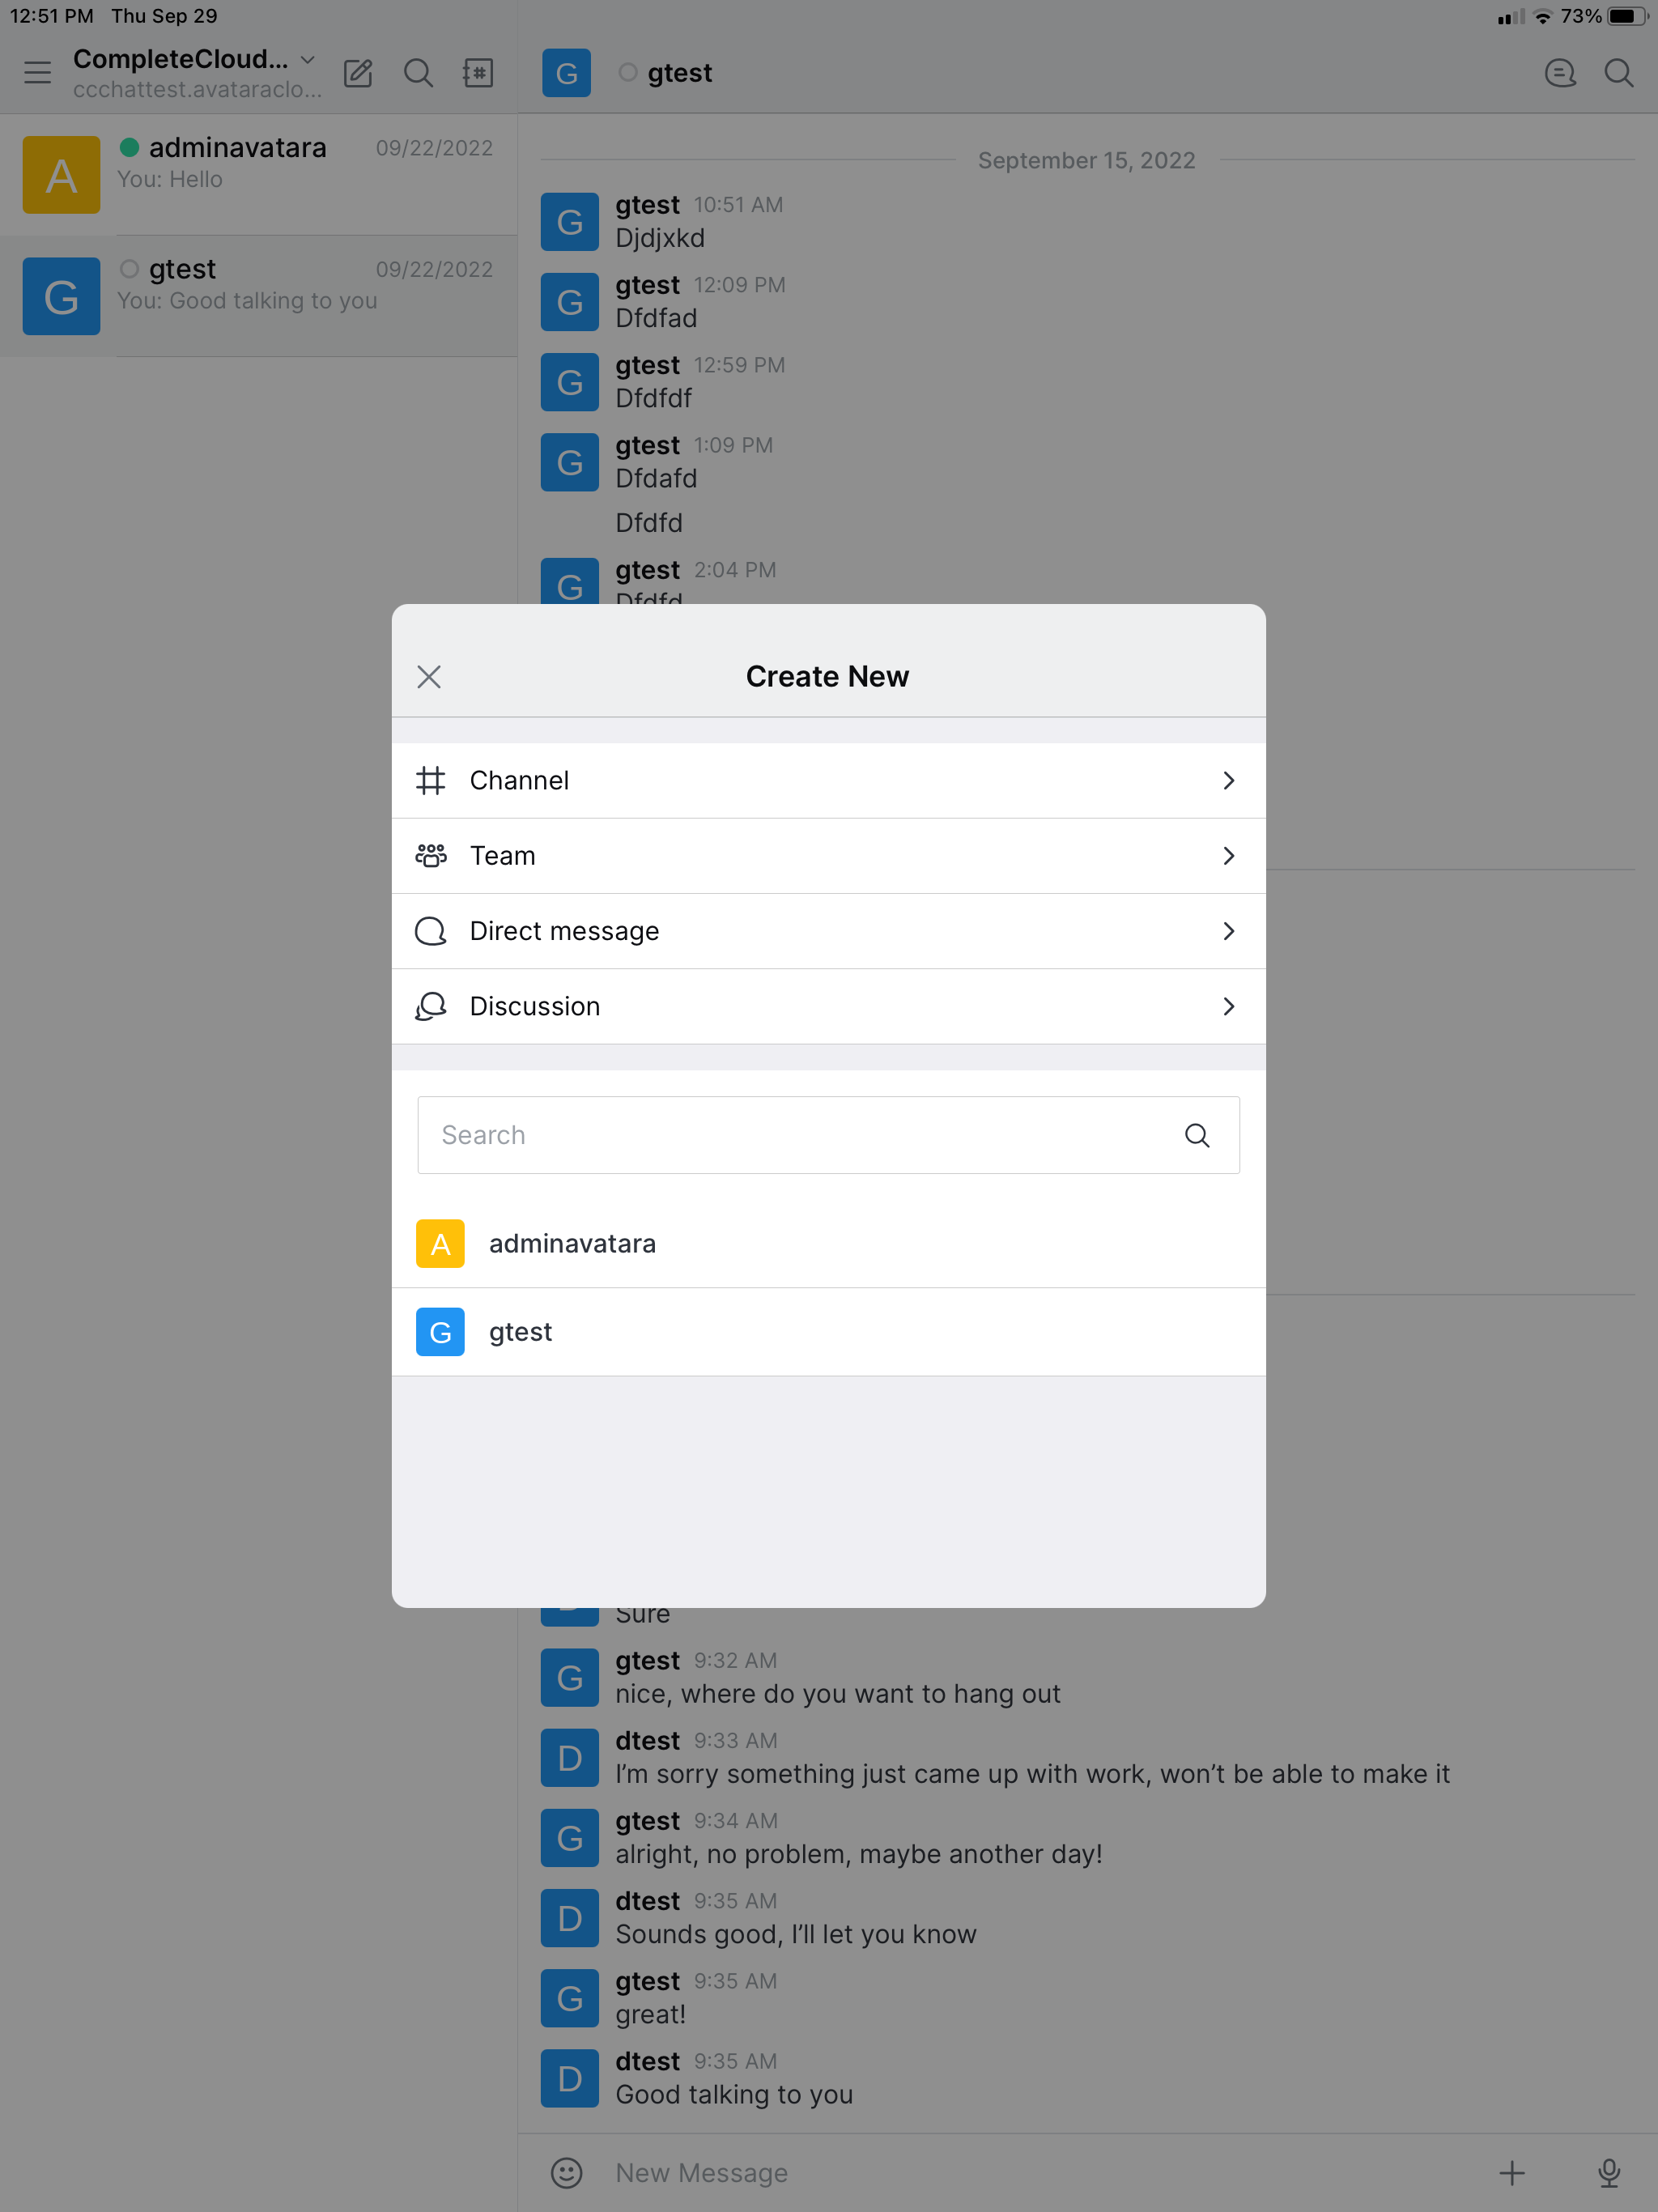The height and width of the screenshot is (2212, 1658).
Task: Open Direct message chevron
Action: click(x=1229, y=931)
